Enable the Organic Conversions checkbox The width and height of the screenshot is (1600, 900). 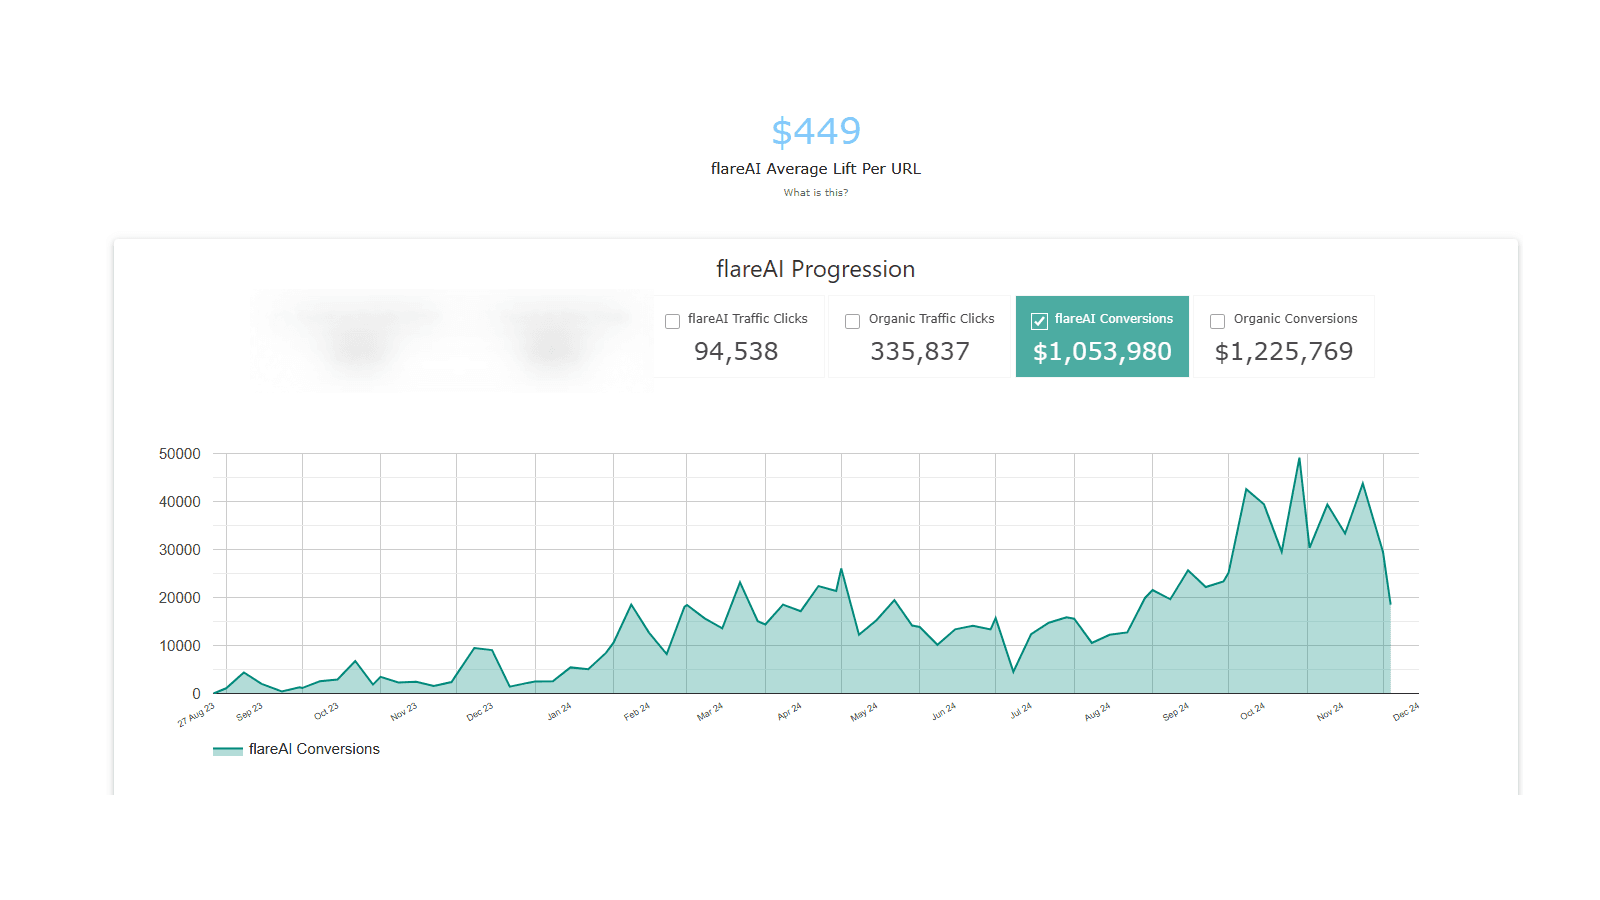coord(1218,321)
